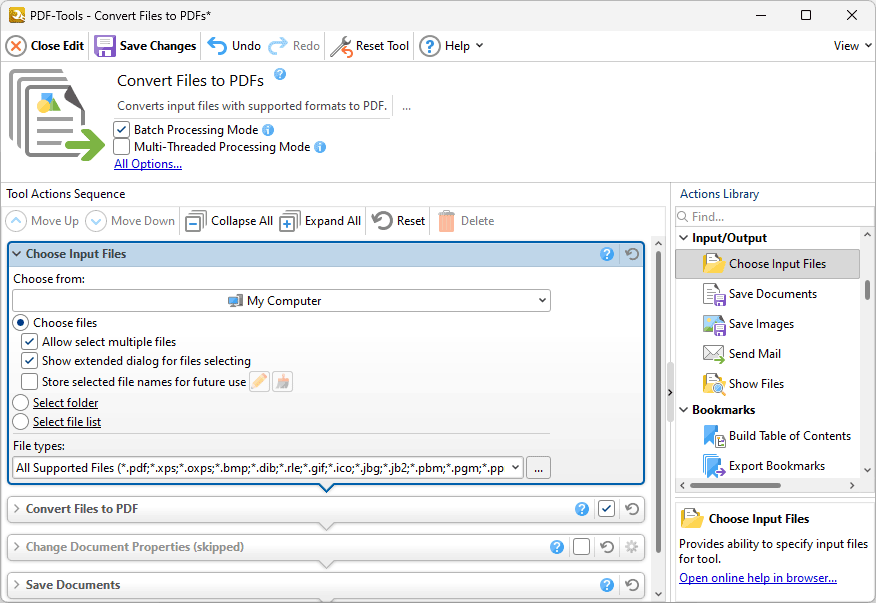
Task: Expand All actions in the sequence
Action: click(320, 221)
